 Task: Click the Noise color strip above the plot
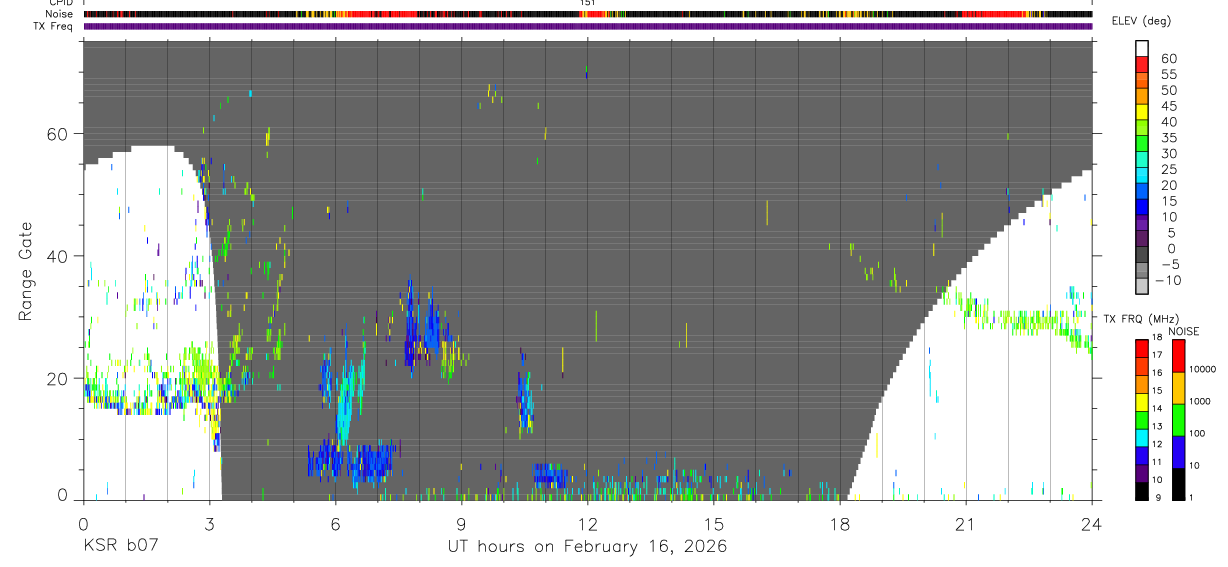pos(587,14)
